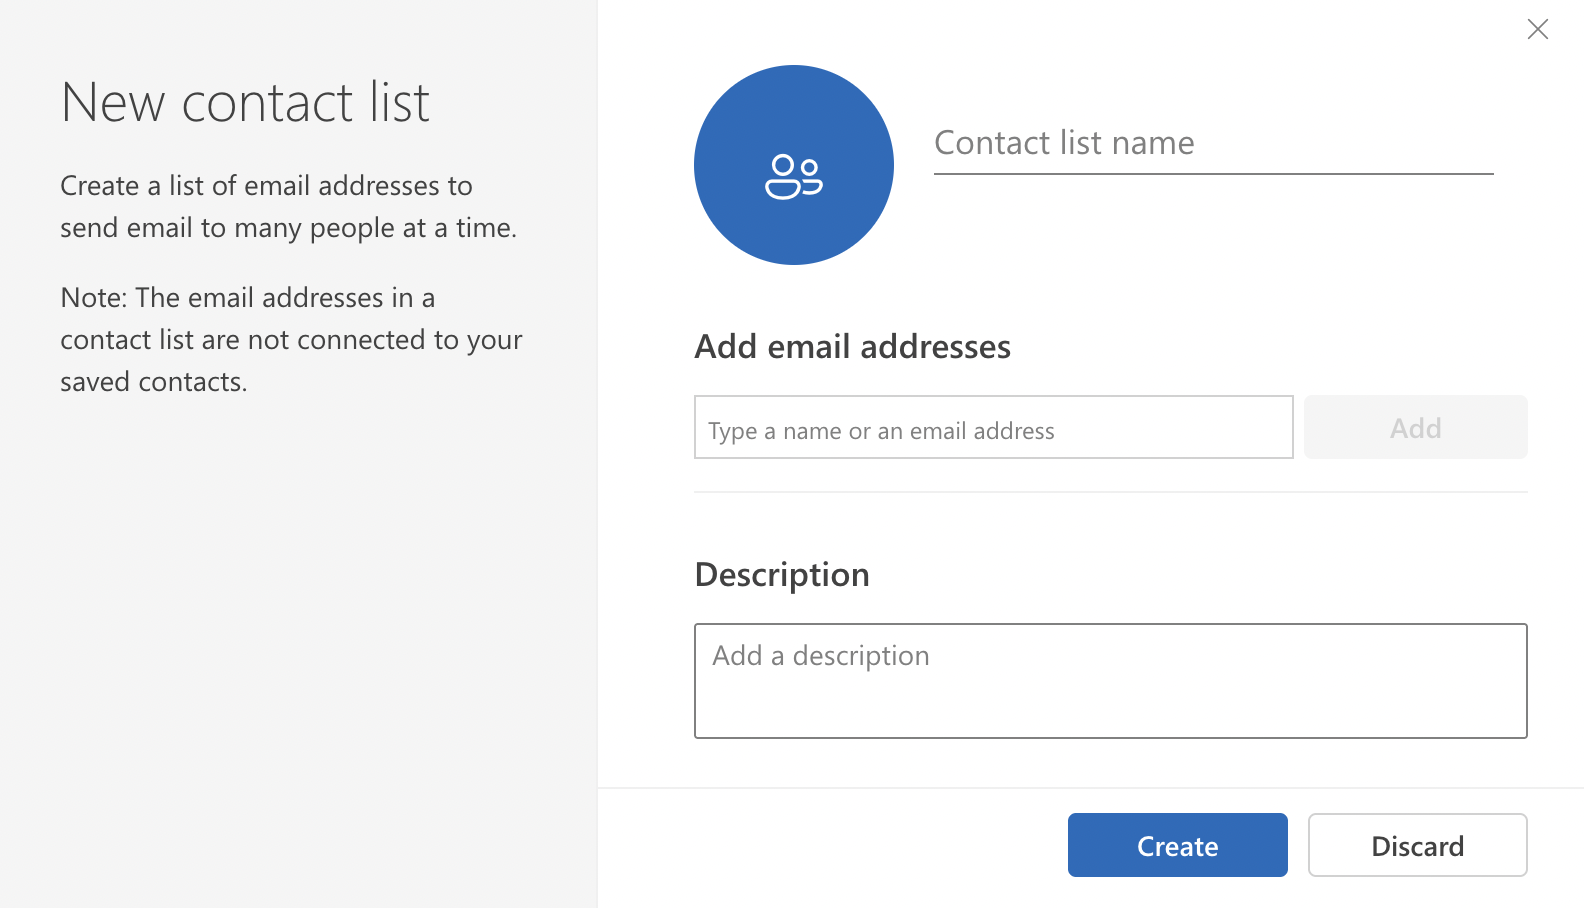Image resolution: width=1584 pixels, height=908 pixels.
Task: Click the bottom edge of the description box
Action: (x=1110, y=737)
